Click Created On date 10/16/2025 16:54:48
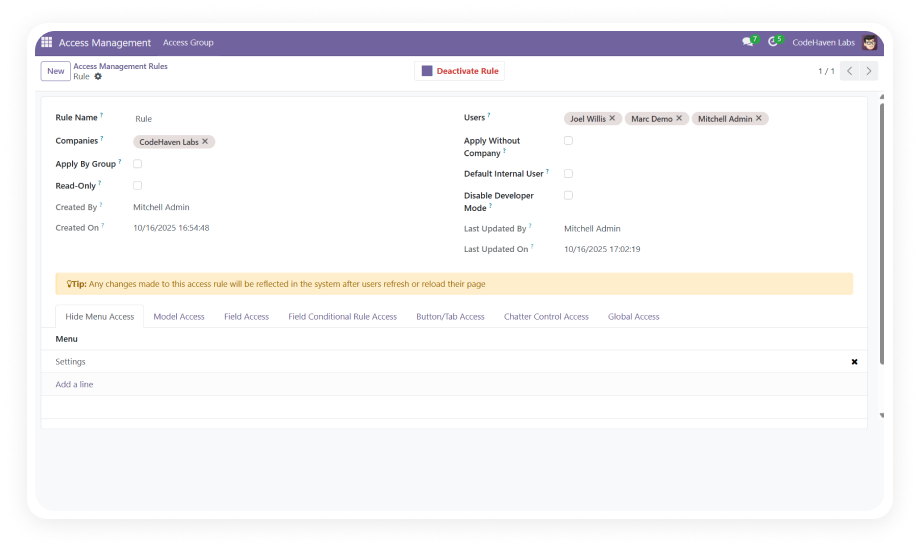This screenshot has height=550, width=920. (171, 228)
